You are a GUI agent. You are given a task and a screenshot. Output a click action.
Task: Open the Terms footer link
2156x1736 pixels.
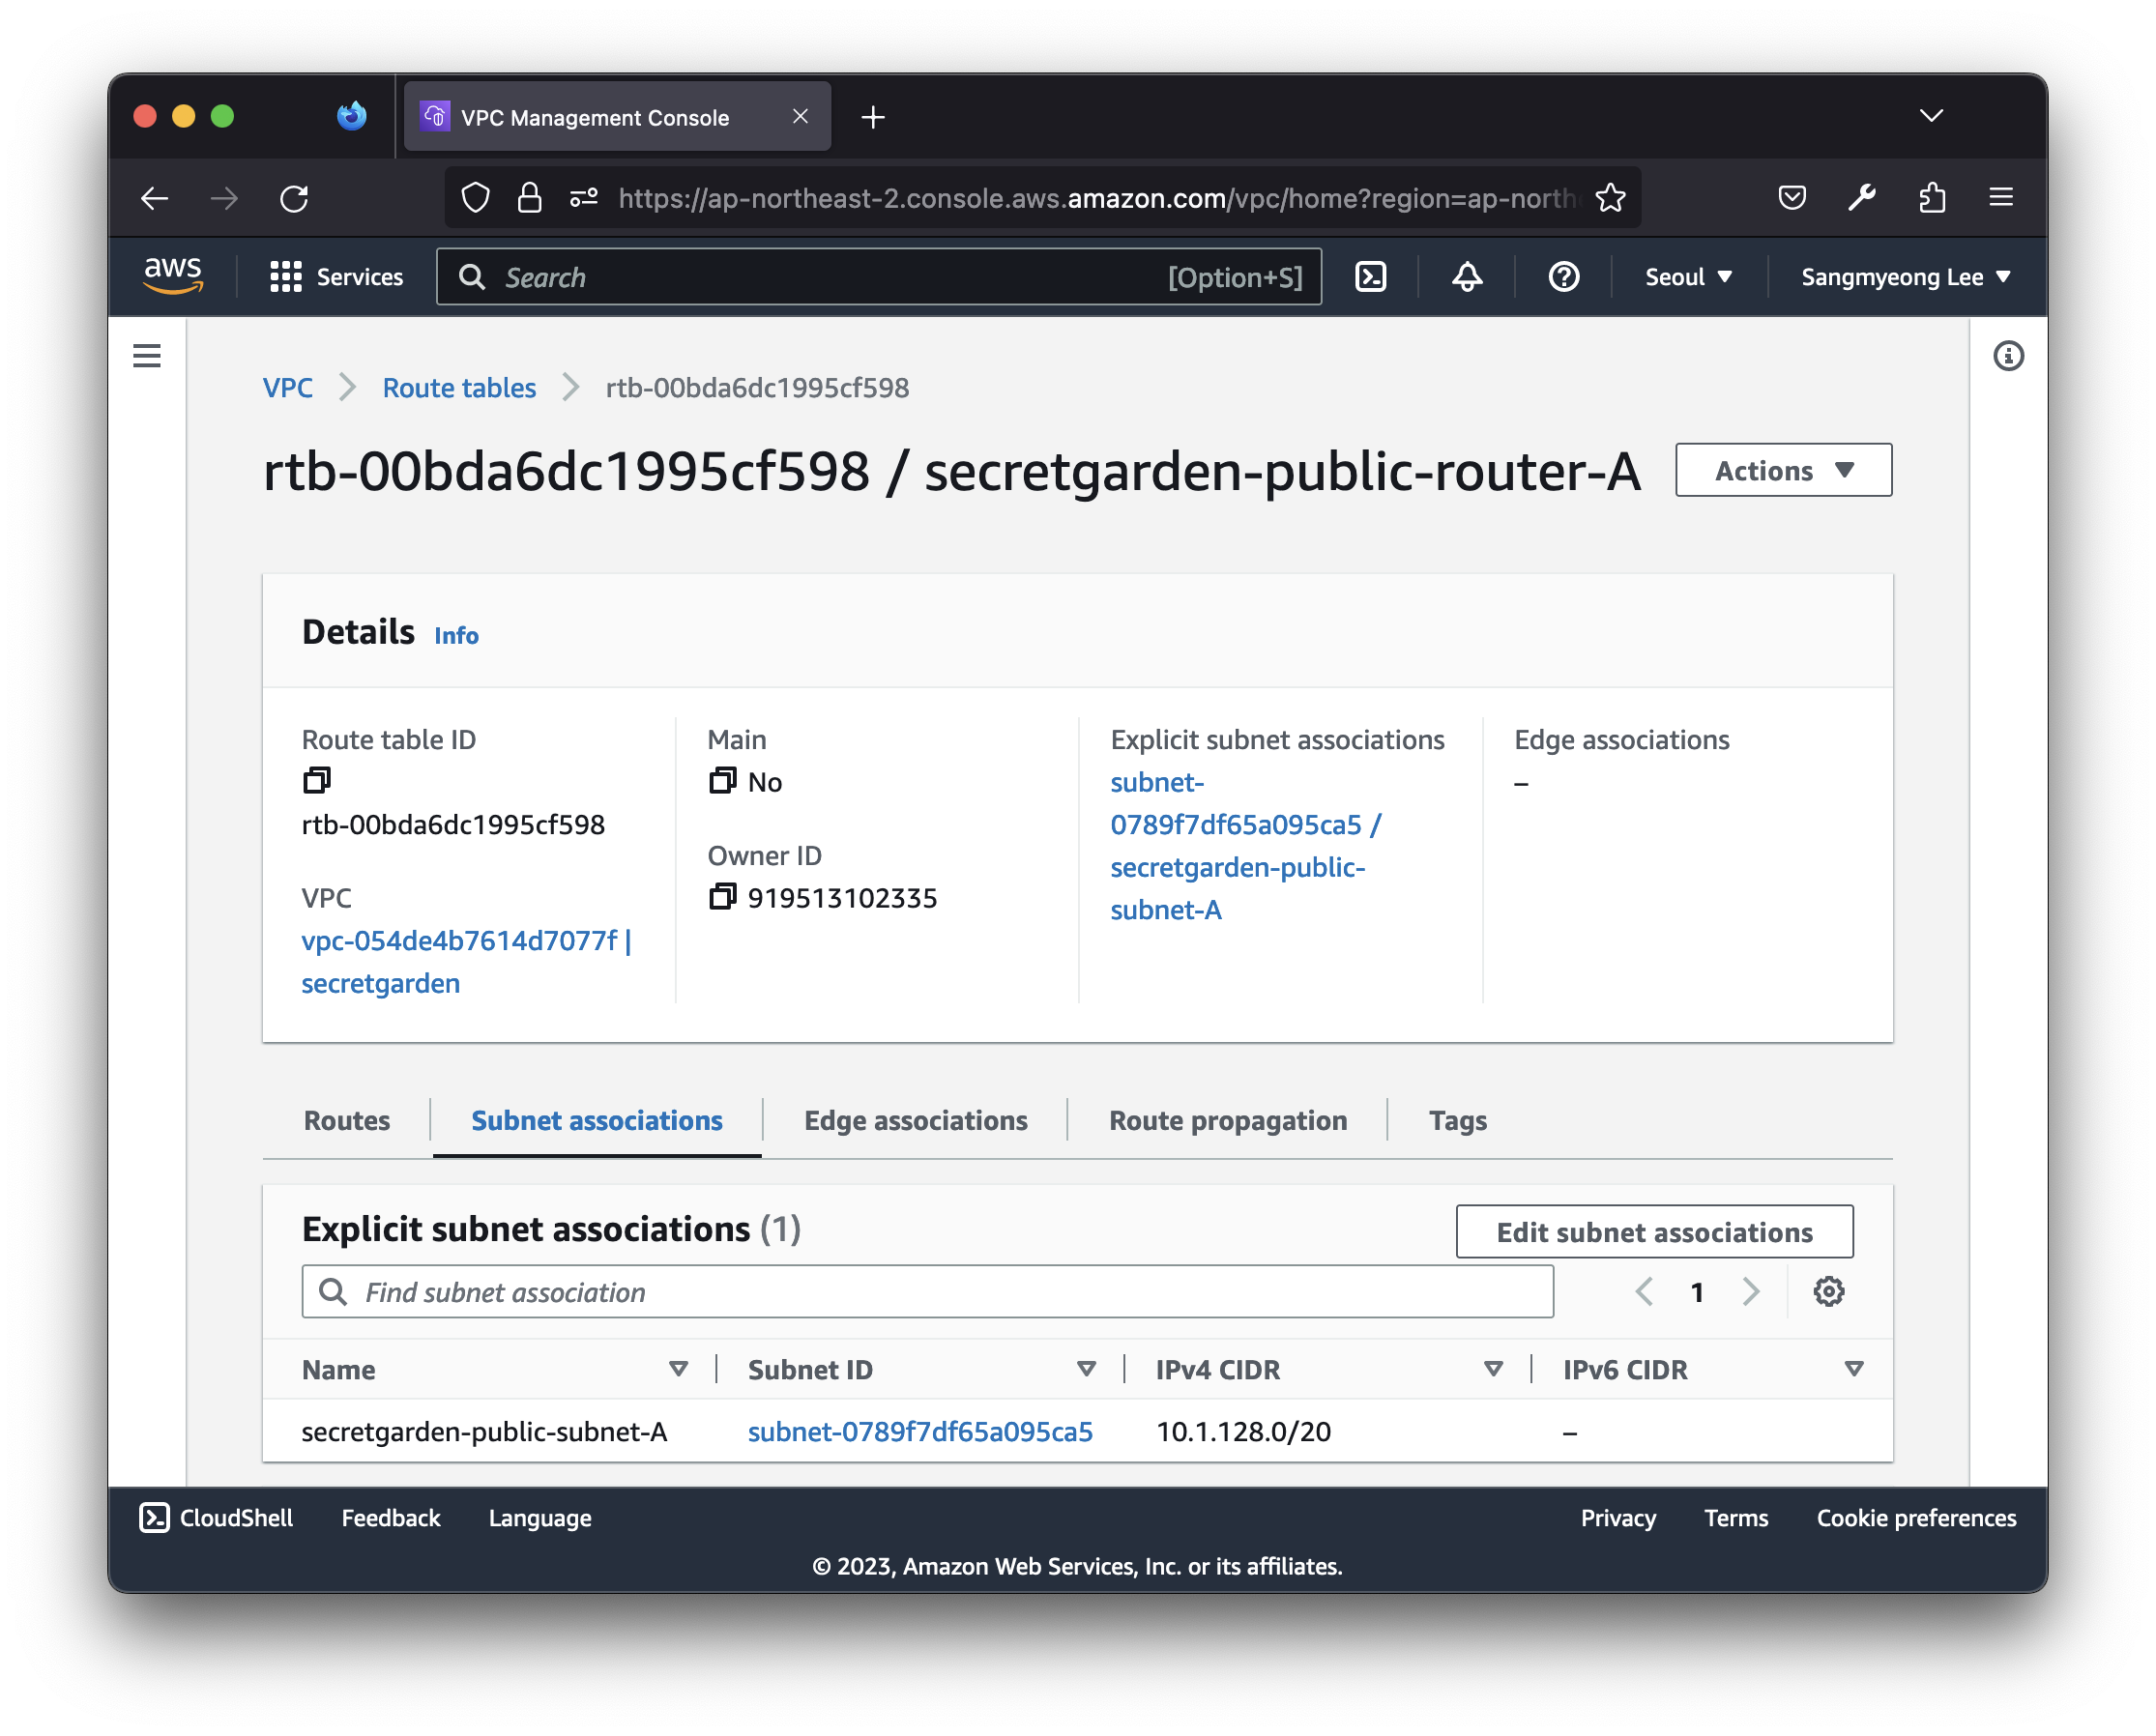[x=1736, y=1518]
